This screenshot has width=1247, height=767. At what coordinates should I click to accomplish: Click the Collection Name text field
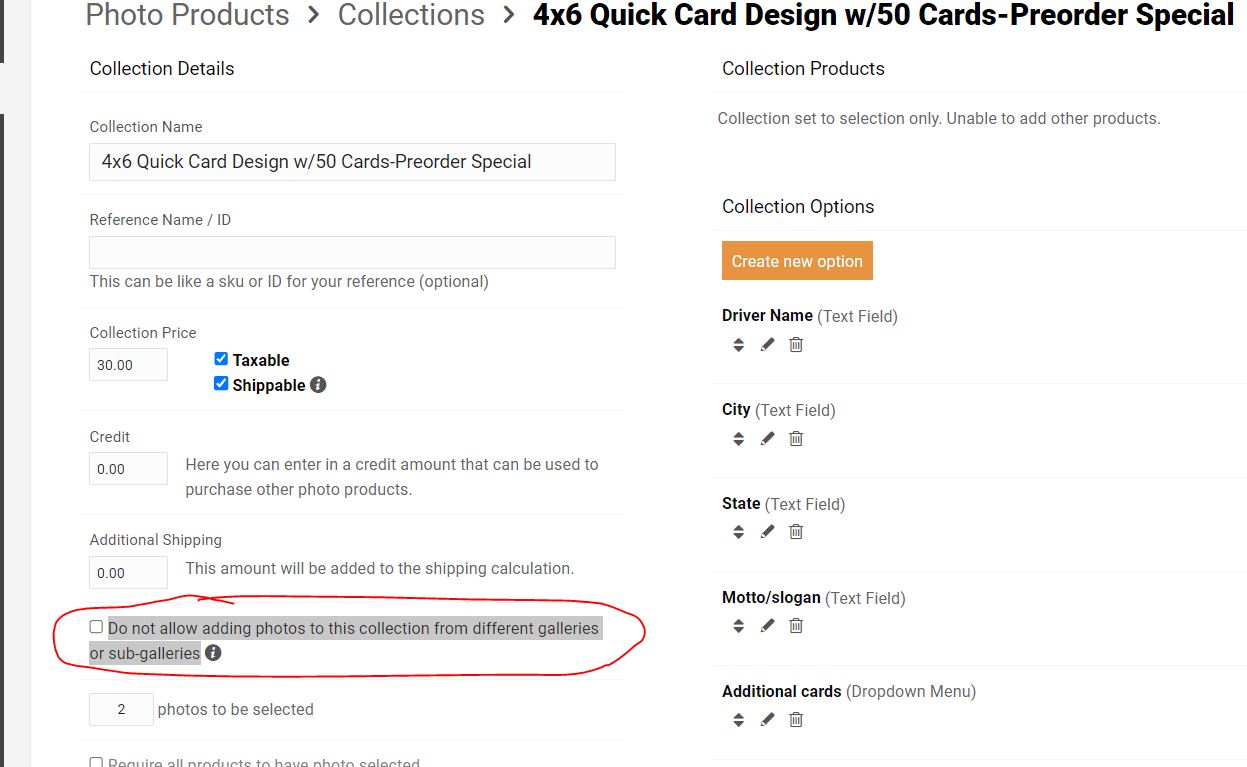352,162
